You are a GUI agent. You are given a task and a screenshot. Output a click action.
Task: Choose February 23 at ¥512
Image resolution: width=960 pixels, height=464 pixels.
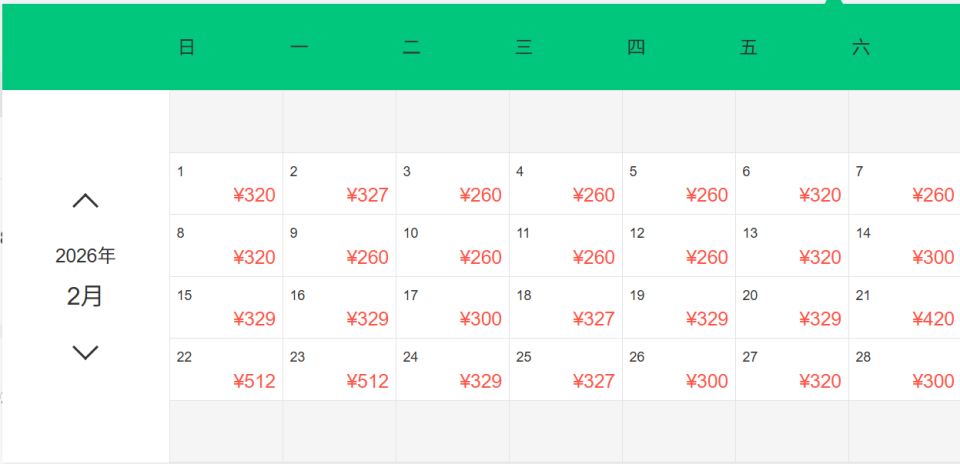click(x=339, y=370)
